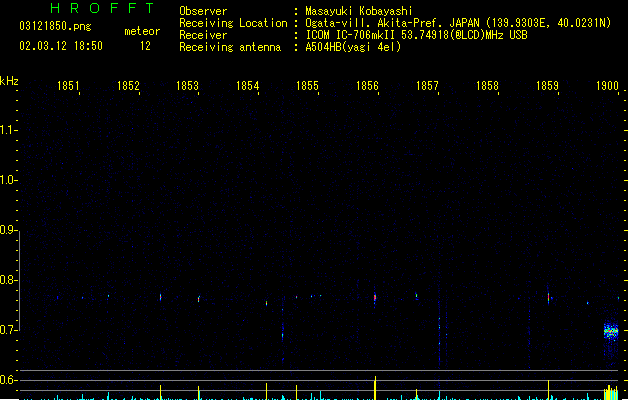Viewport: 629px width, 400px height.
Task: Click the 1852 time axis label
Action: tap(128, 86)
